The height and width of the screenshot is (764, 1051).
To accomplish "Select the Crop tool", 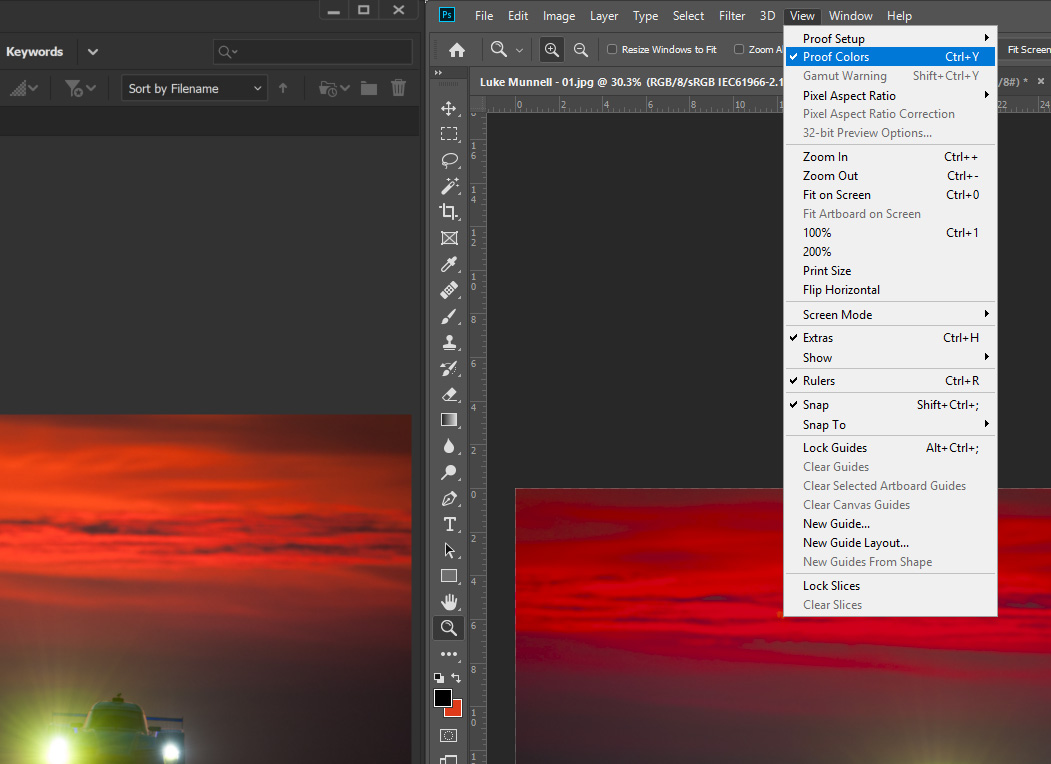I will click(449, 211).
